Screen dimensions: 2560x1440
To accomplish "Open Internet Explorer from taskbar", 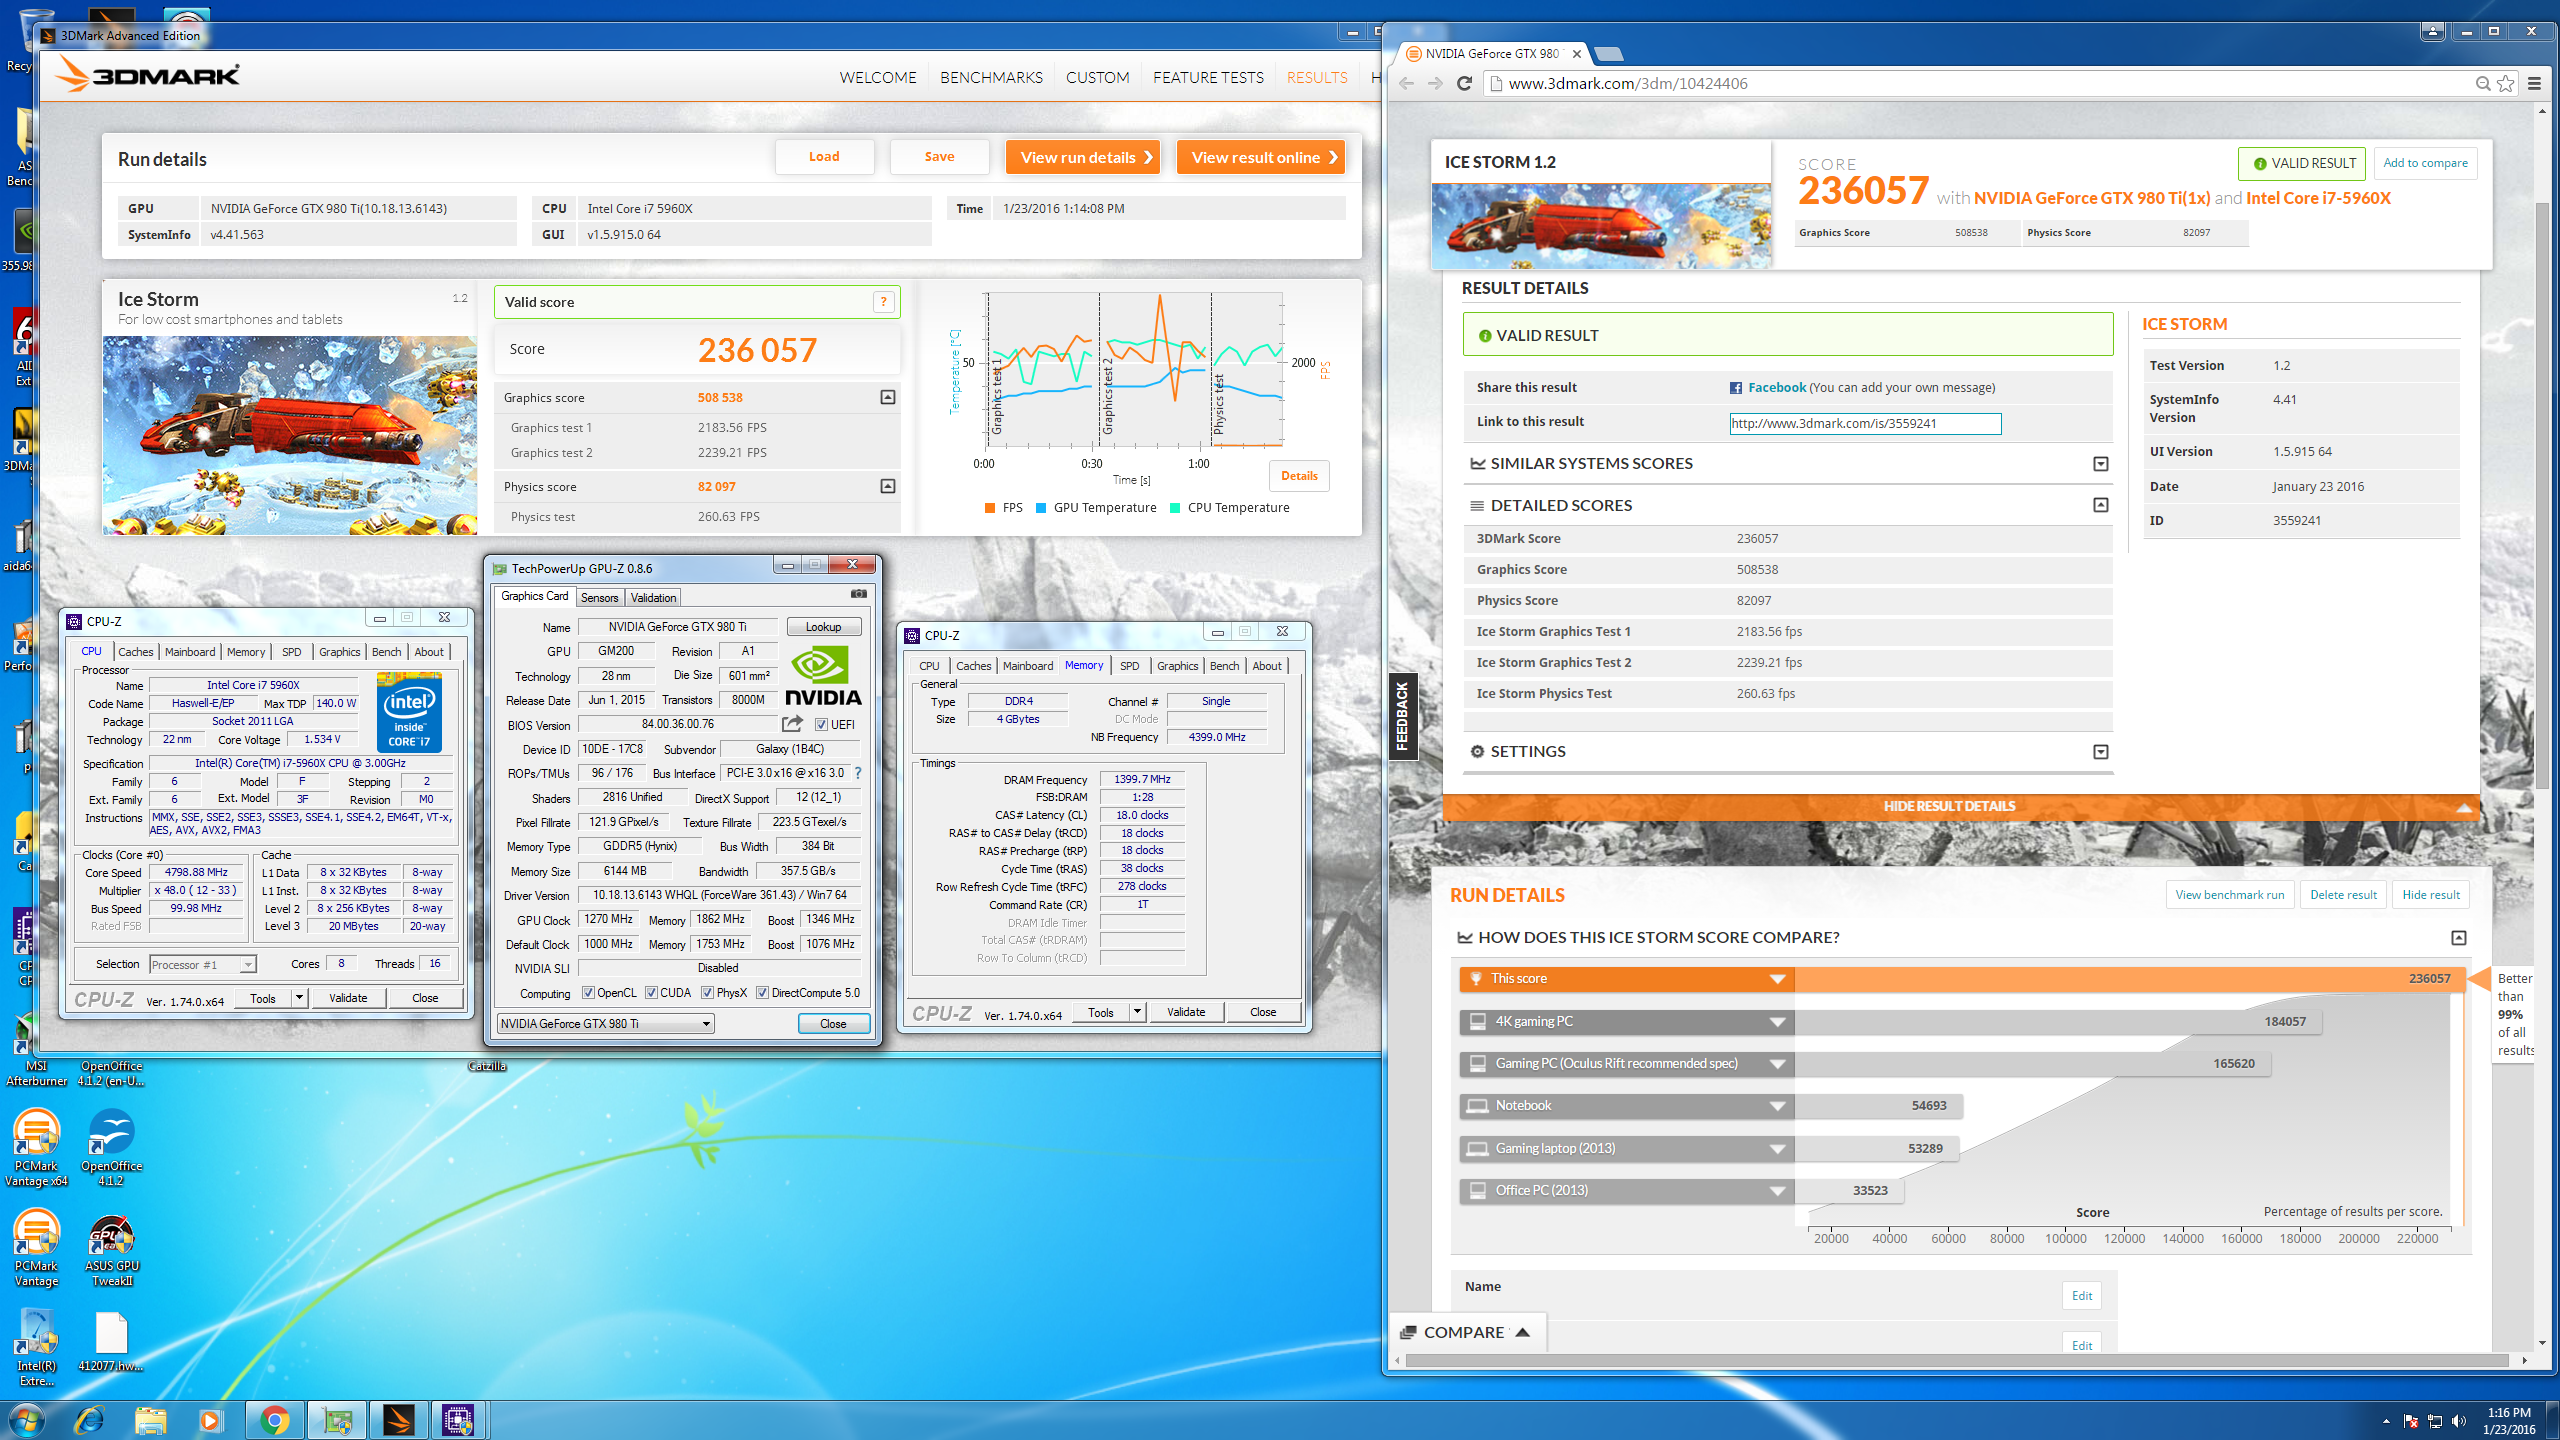I will point(90,1419).
